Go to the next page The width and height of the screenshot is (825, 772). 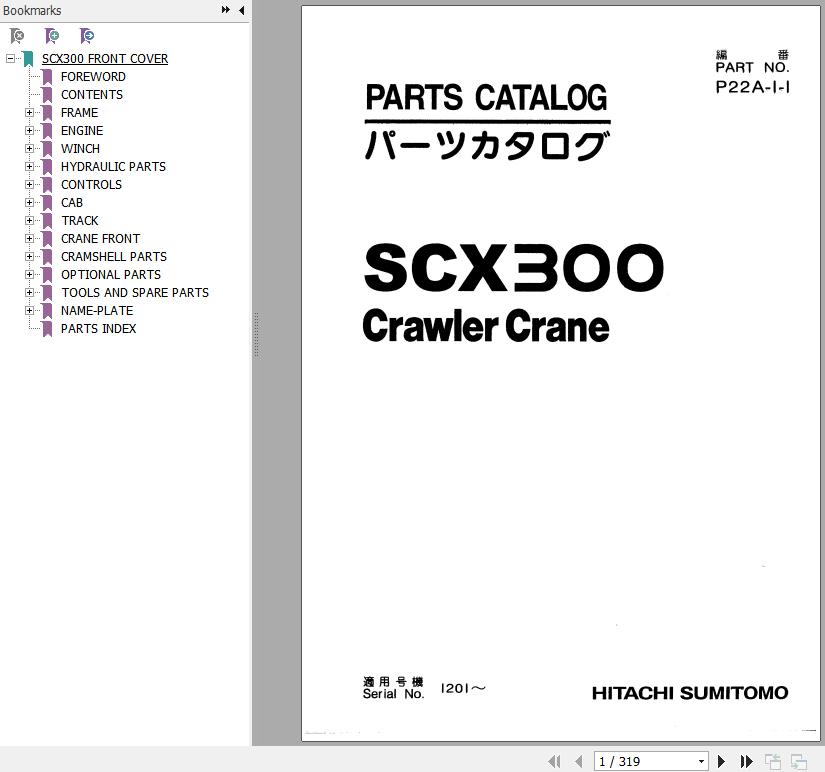(721, 761)
